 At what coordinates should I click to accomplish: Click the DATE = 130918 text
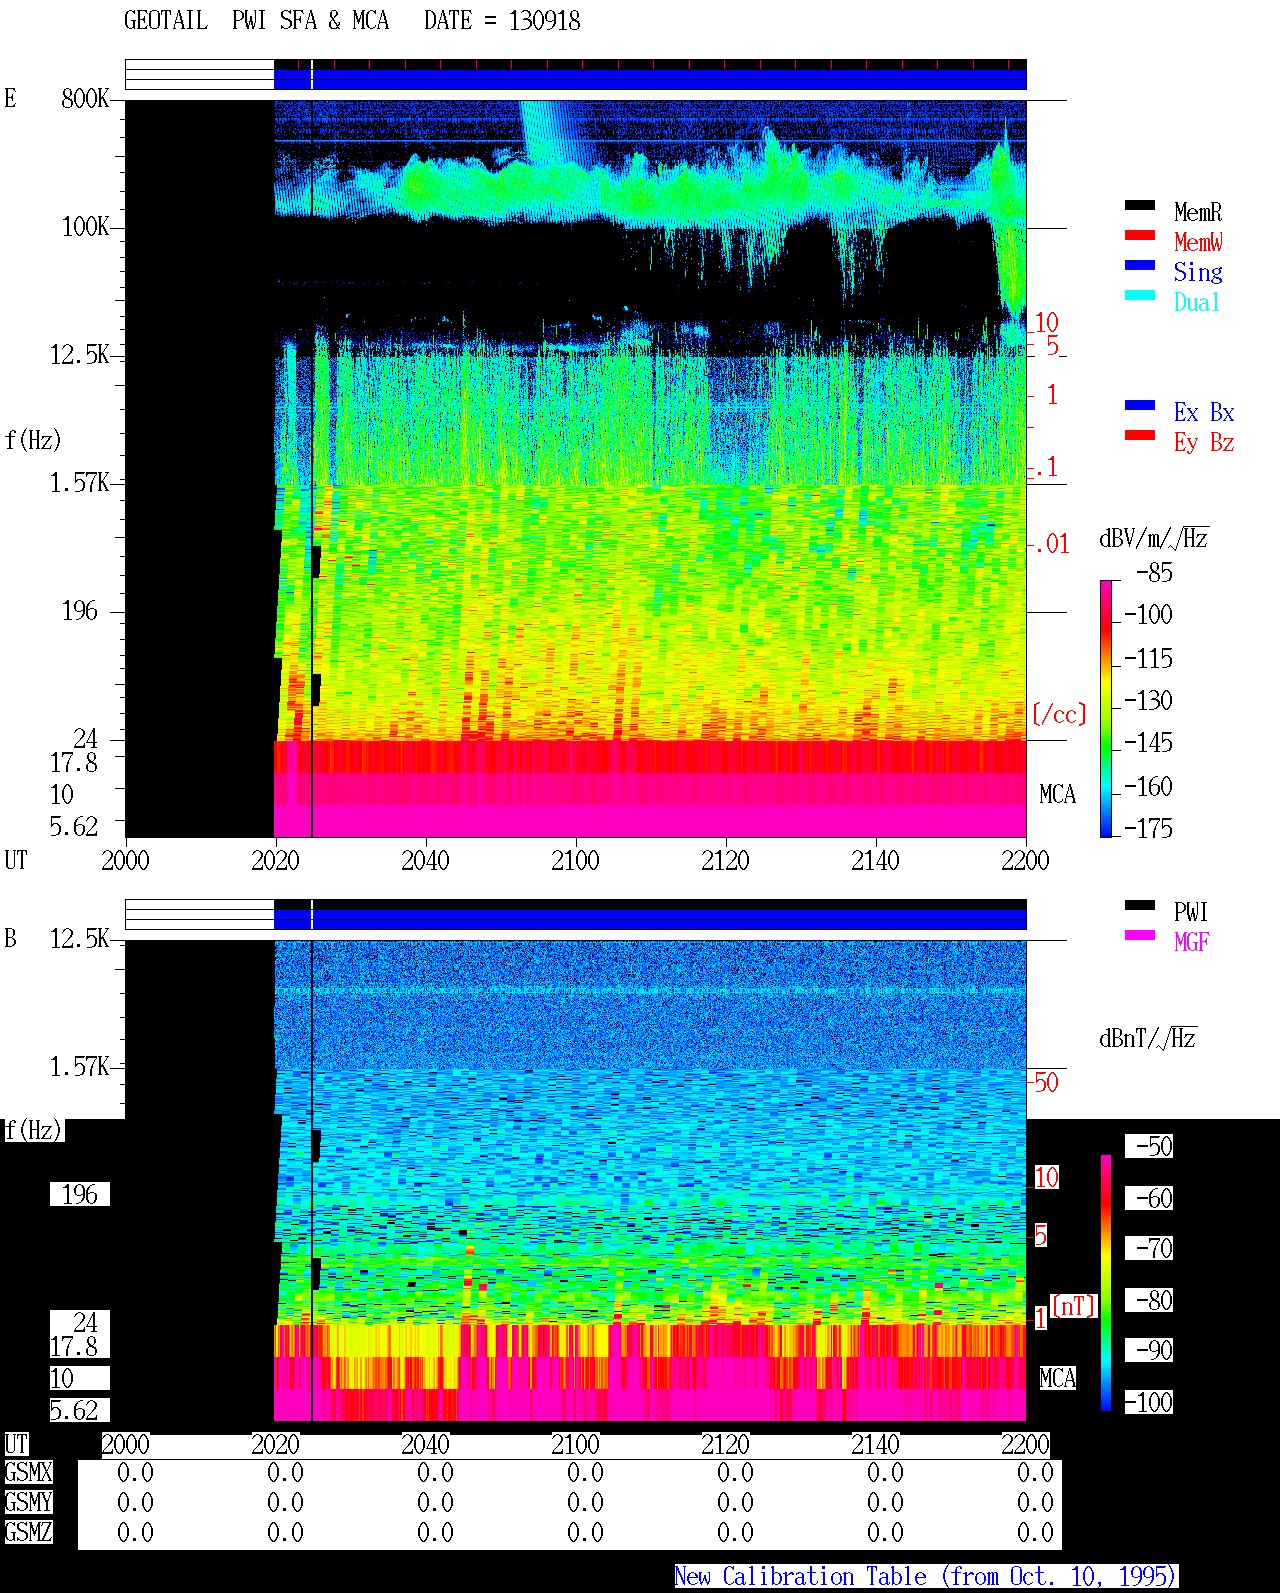tap(502, 20)
